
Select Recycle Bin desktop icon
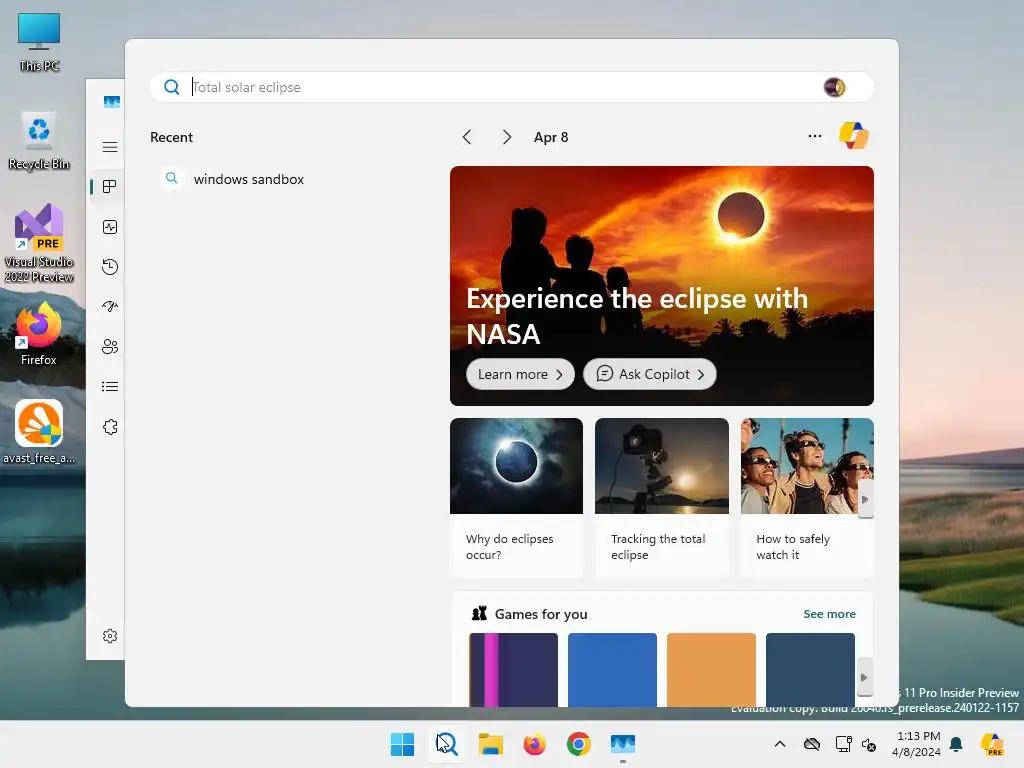[x=39, y=141]
